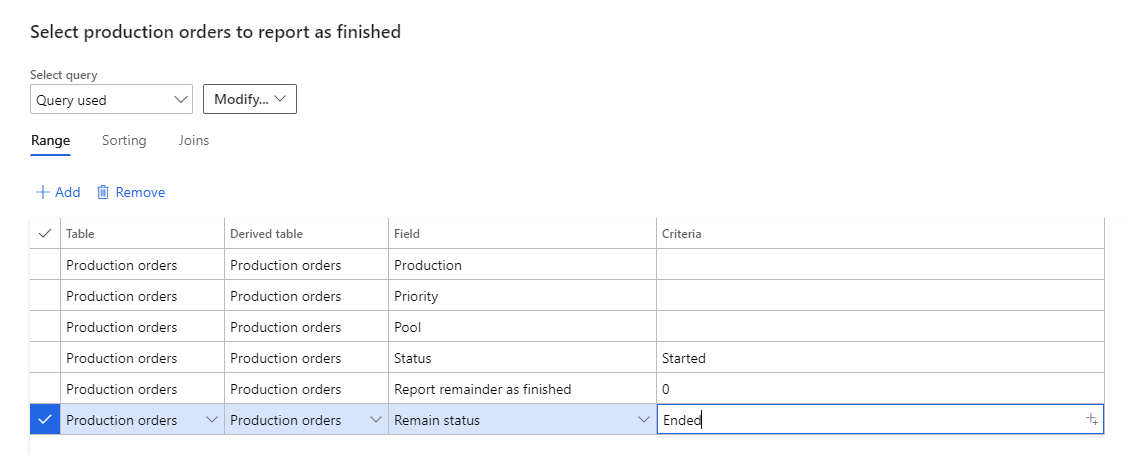Open Table dropdown arrow in last row
Screen dimensions: 1128x454
click(212, 420)
